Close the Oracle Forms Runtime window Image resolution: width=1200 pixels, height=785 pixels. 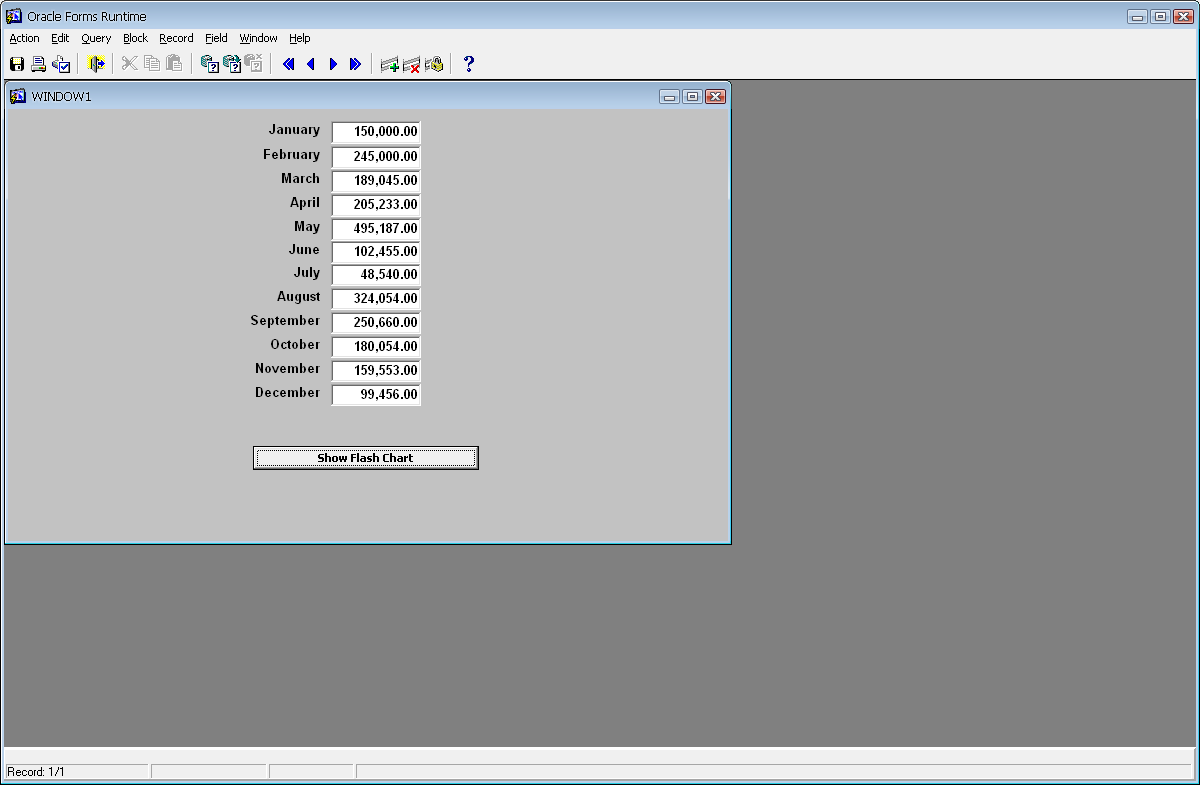1182,16
